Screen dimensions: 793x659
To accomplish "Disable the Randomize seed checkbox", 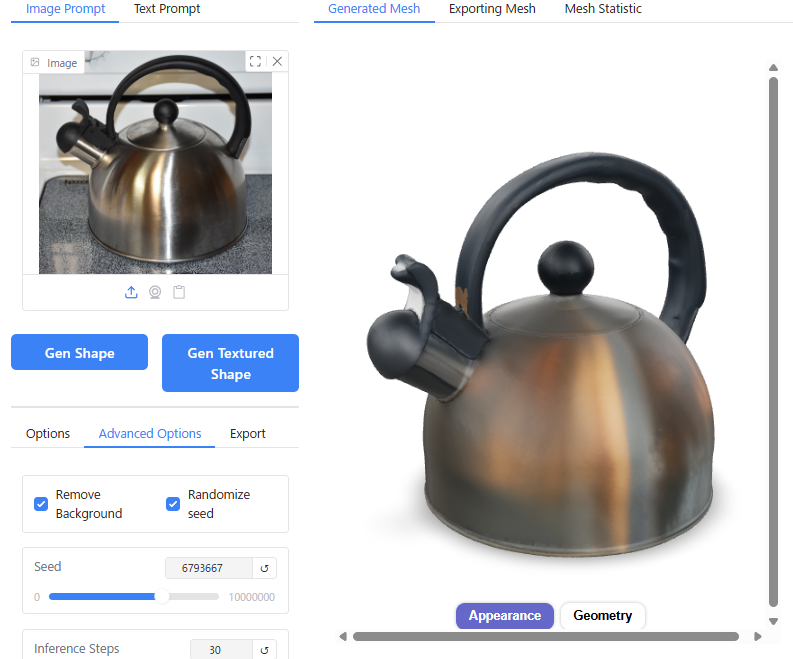I will (x=173, y=504).
